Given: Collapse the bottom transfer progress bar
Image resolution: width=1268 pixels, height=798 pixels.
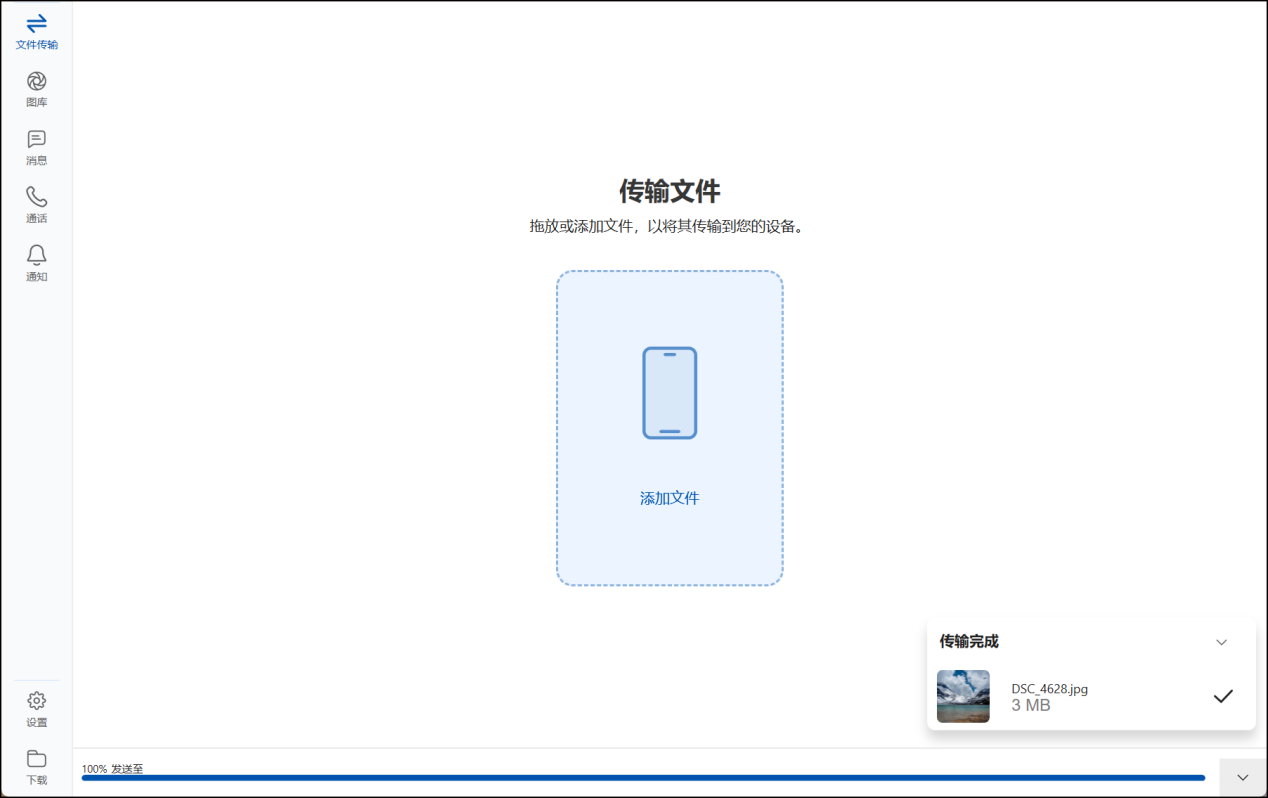Looking at the screenshot, I should click(1243, 776).
